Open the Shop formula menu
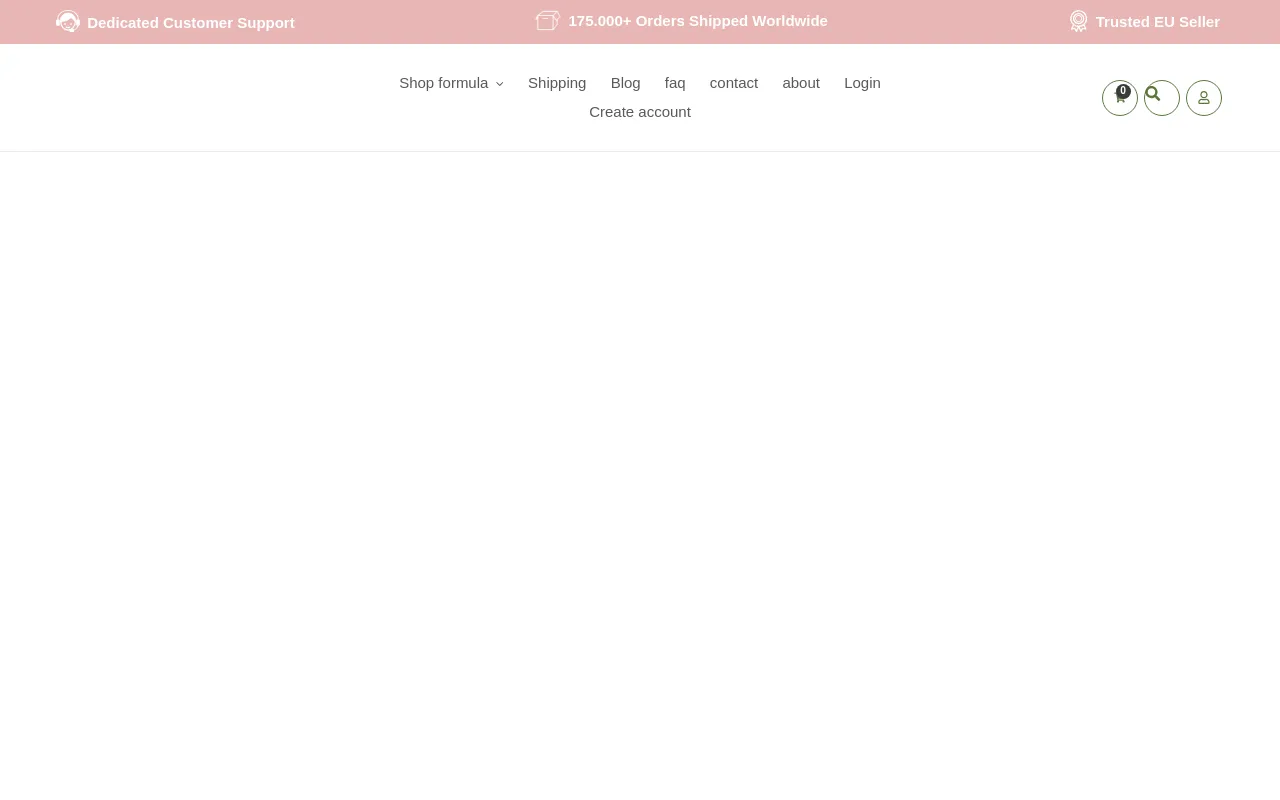 click(x=443, y=83)
